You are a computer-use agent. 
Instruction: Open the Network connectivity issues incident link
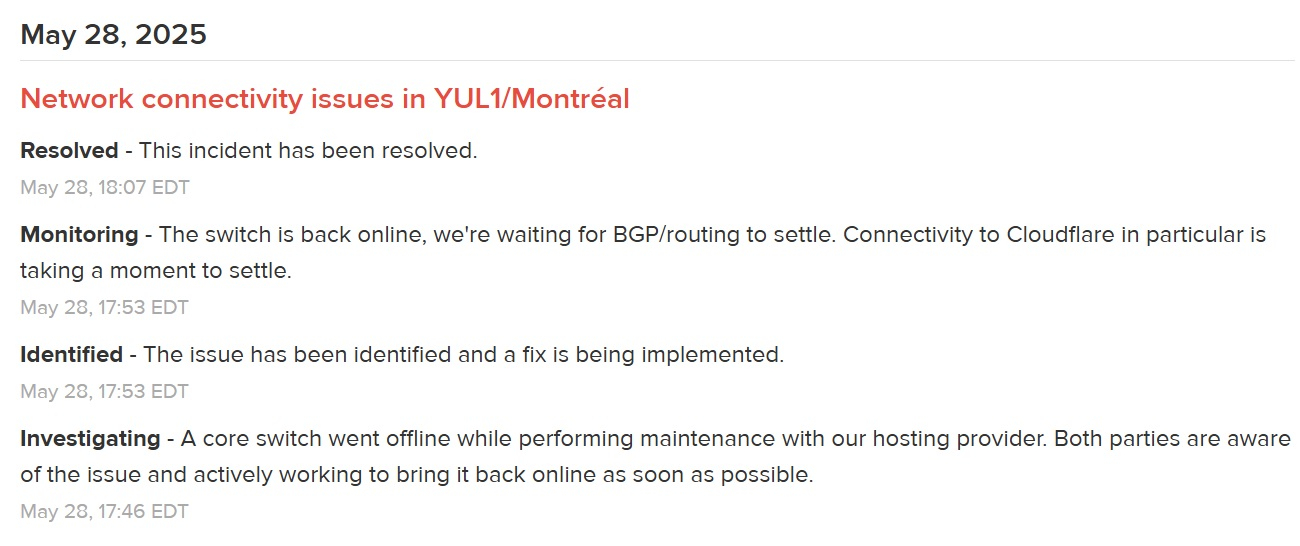[325, 99]
